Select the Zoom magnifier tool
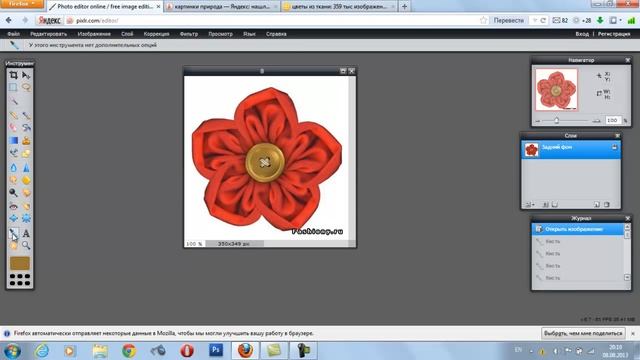 [x=26, y=245]
